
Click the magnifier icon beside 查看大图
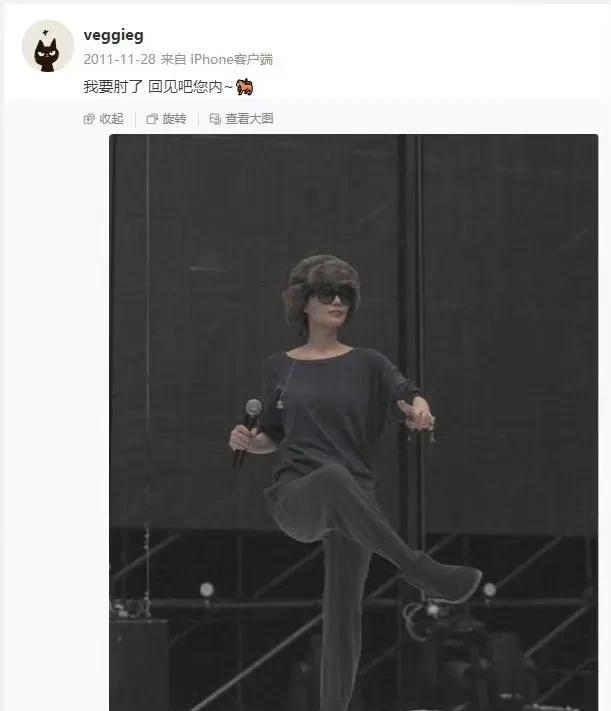coord(215,119)
